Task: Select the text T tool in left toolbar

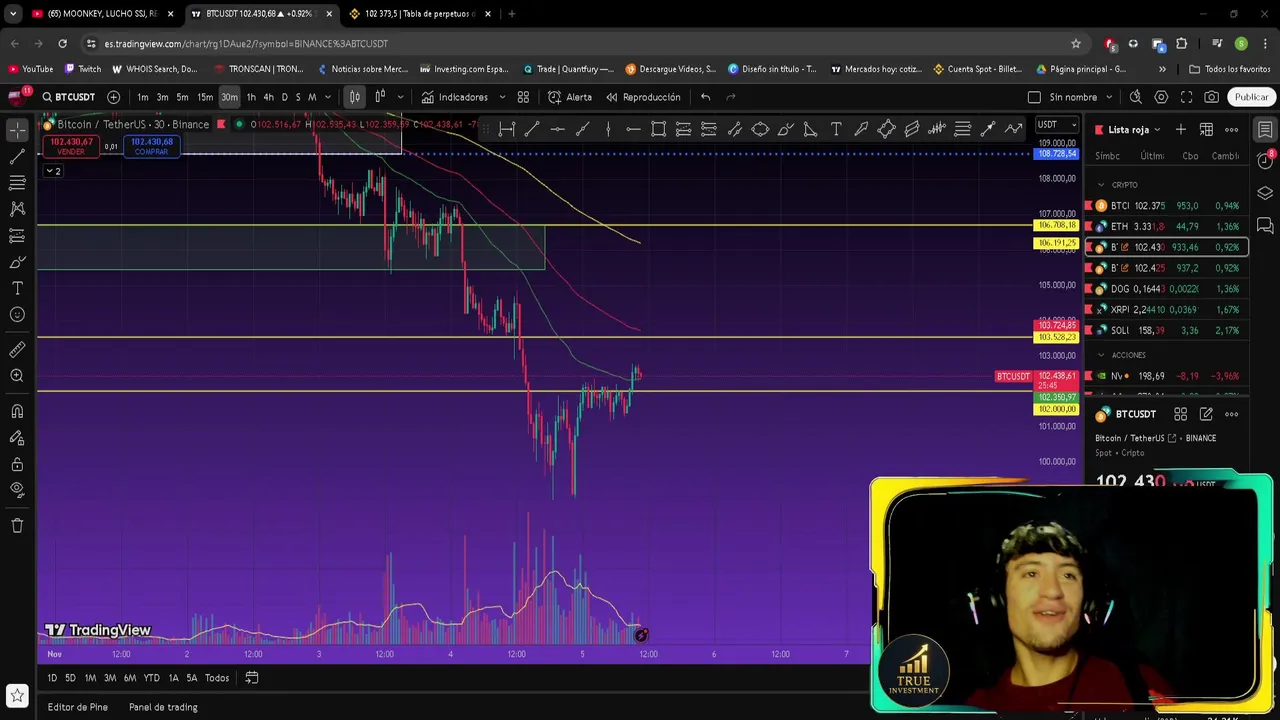Action: pyautogui.click(x=17, y=288)
